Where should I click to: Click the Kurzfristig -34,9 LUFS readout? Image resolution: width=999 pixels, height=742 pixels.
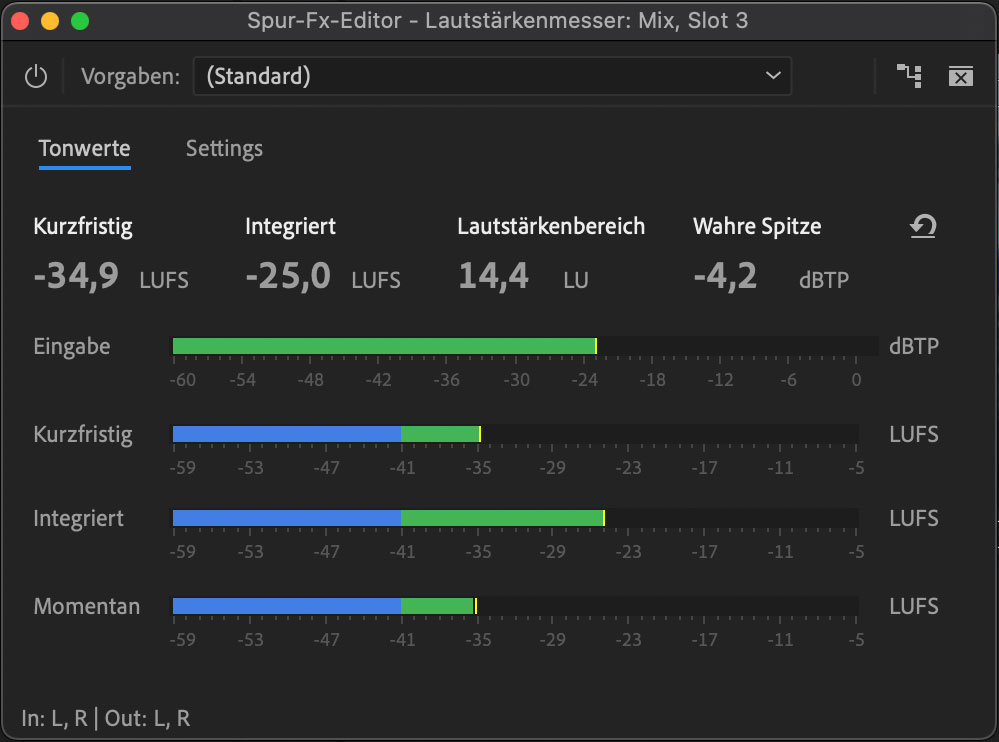pyautogui.click(x=76, y=277)
